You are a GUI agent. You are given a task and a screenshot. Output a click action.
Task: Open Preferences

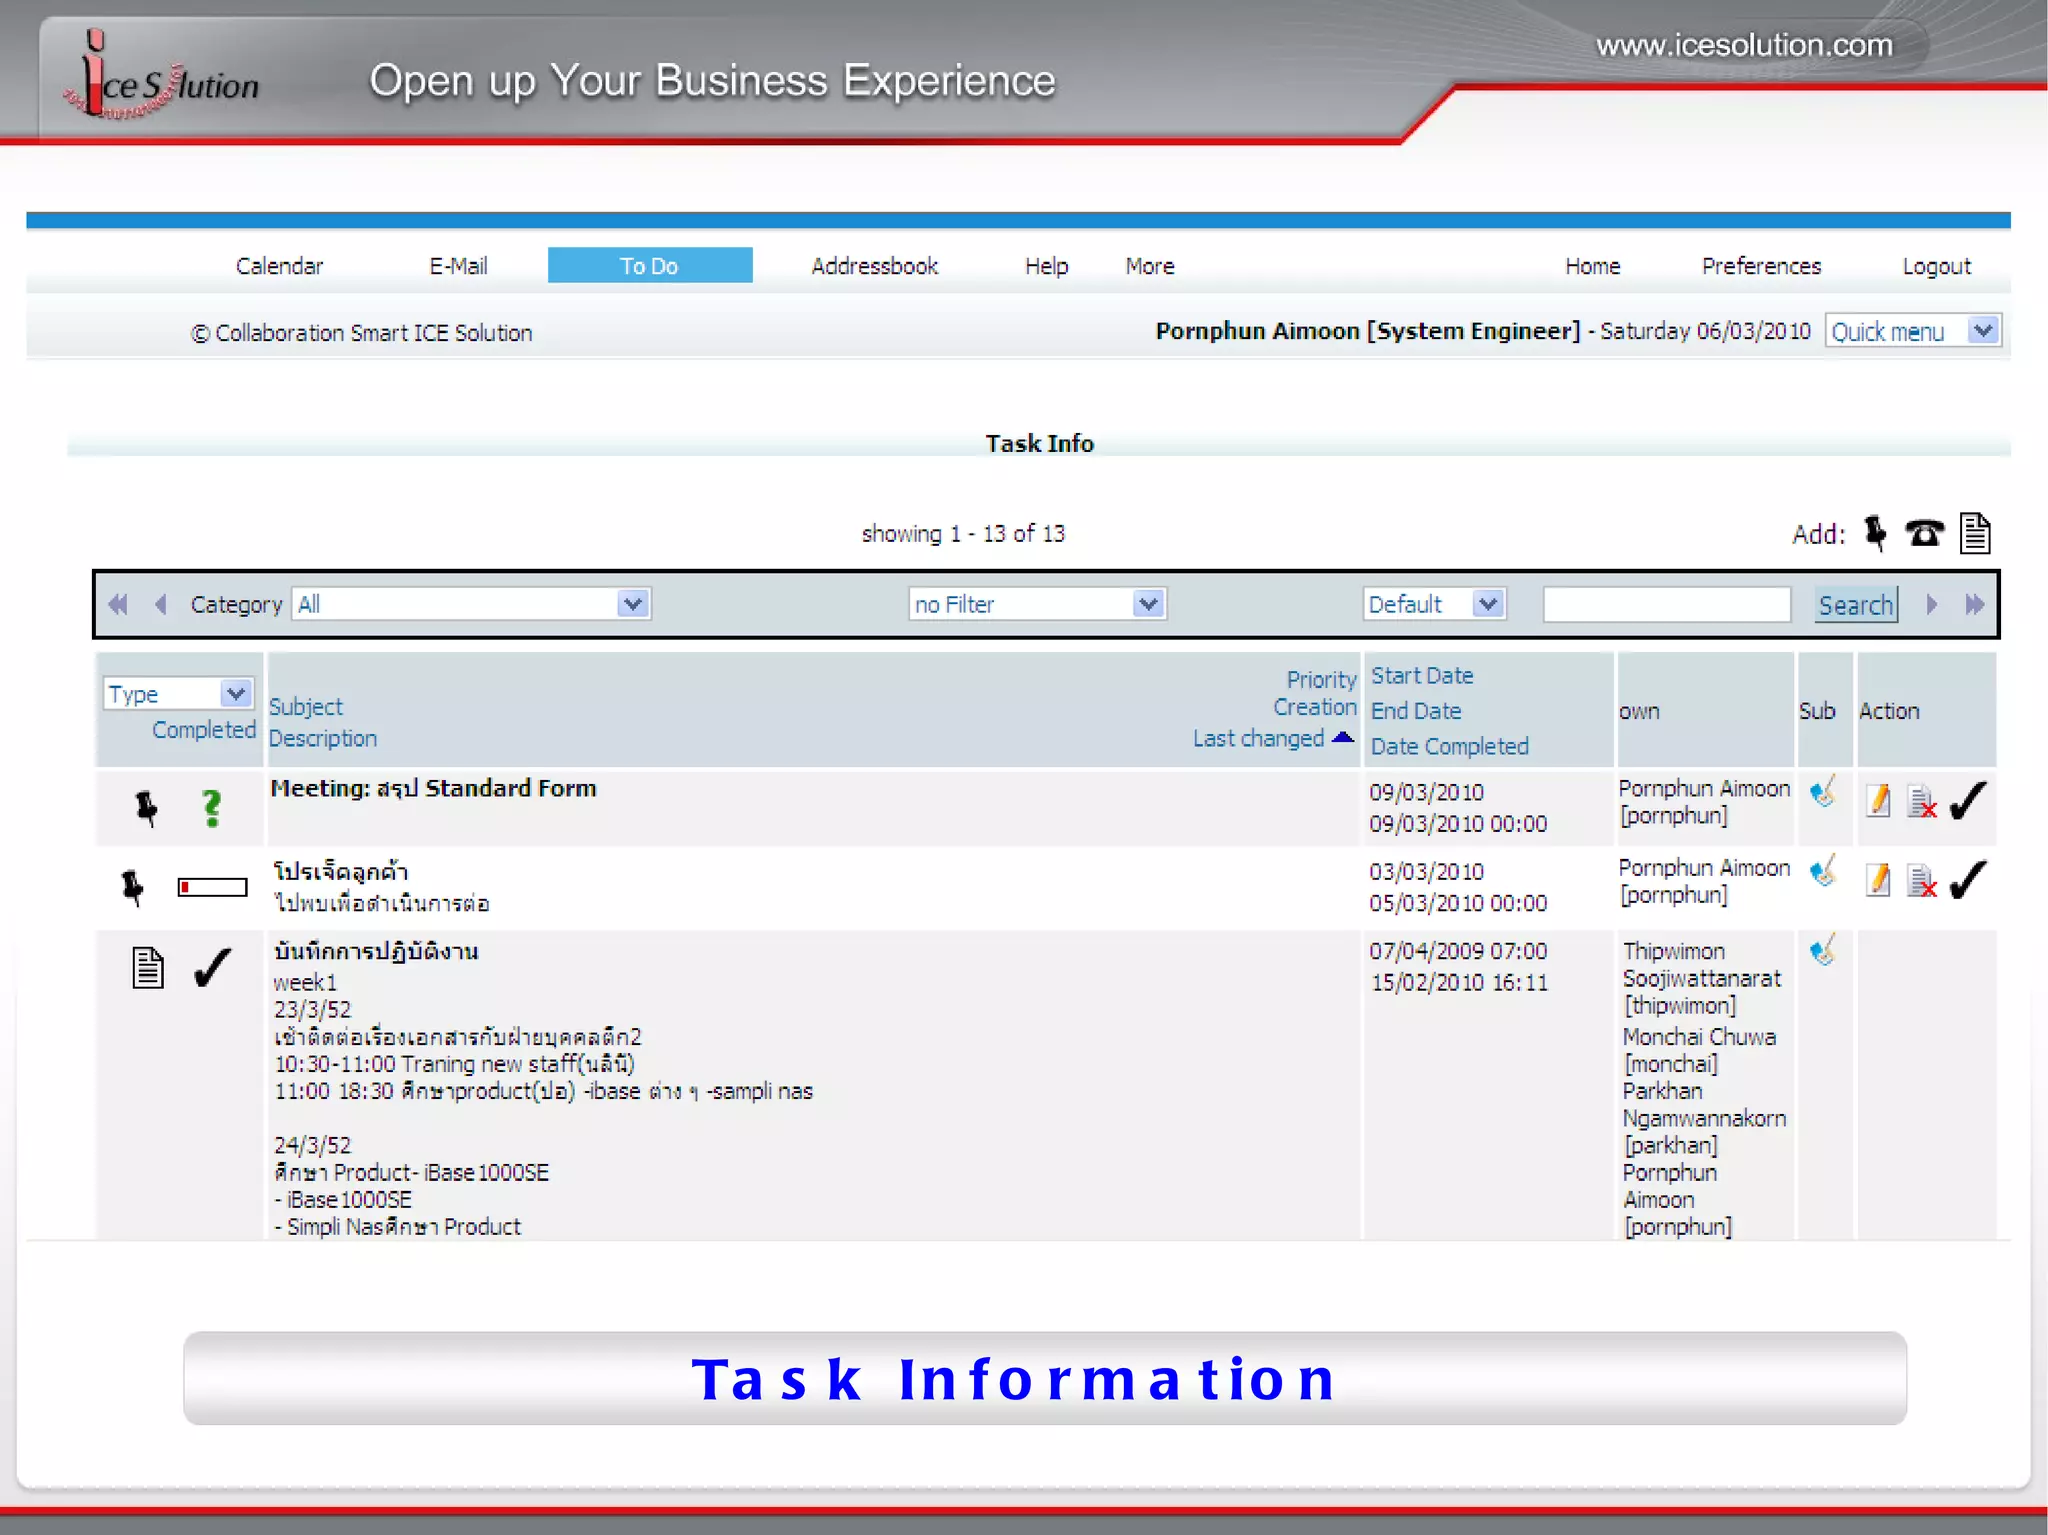pos(1761,266)
